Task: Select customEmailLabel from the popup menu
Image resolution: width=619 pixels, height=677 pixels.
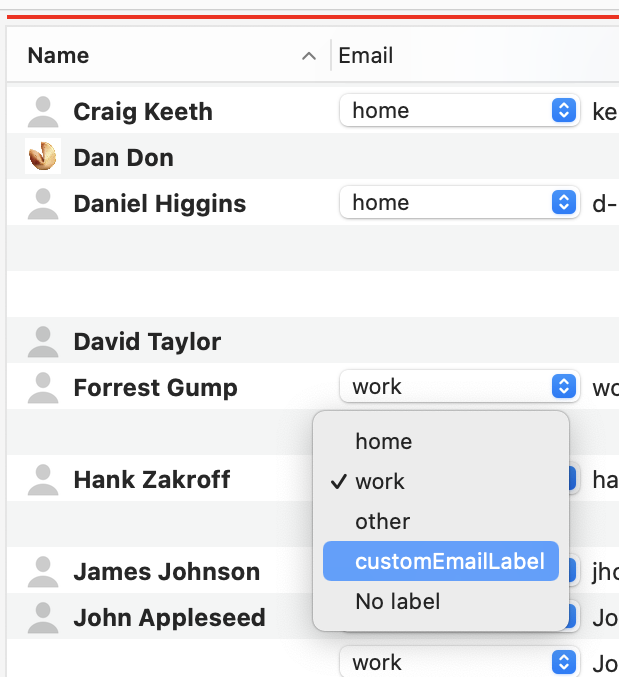Action: [x=441, y=561]
